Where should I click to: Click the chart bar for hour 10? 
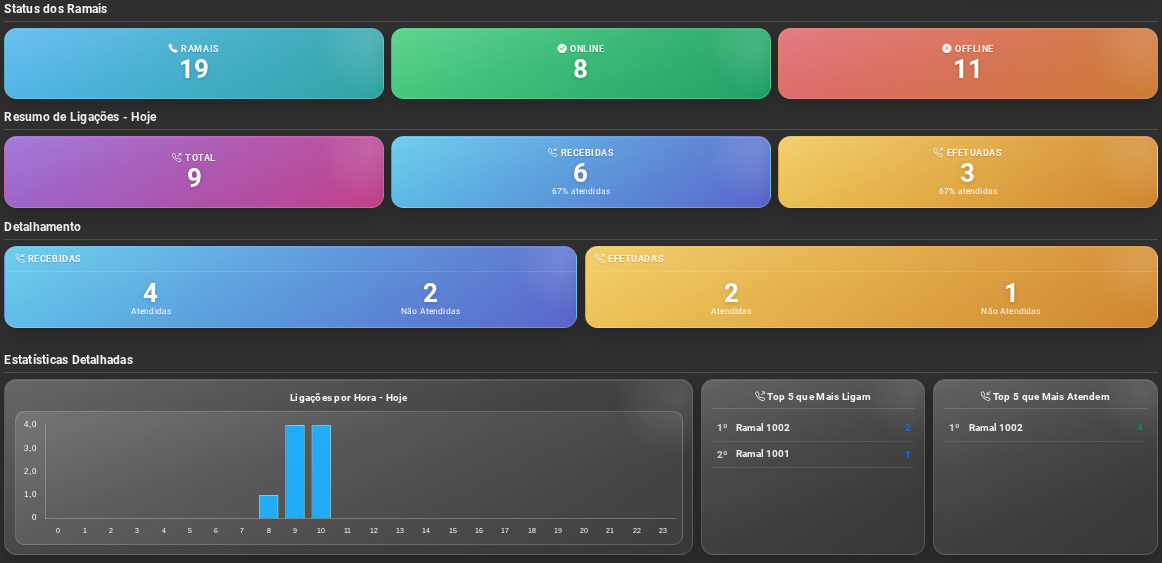coord(321,472)
